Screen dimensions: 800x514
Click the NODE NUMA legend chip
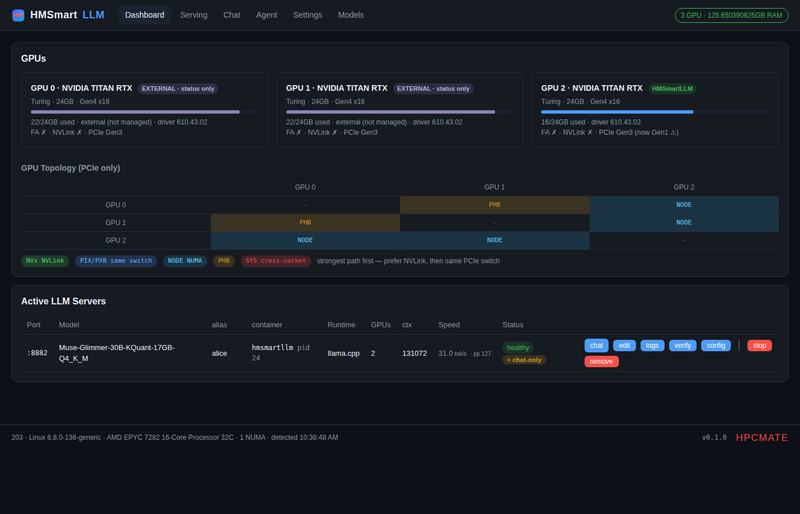click(x=185, y=261)
